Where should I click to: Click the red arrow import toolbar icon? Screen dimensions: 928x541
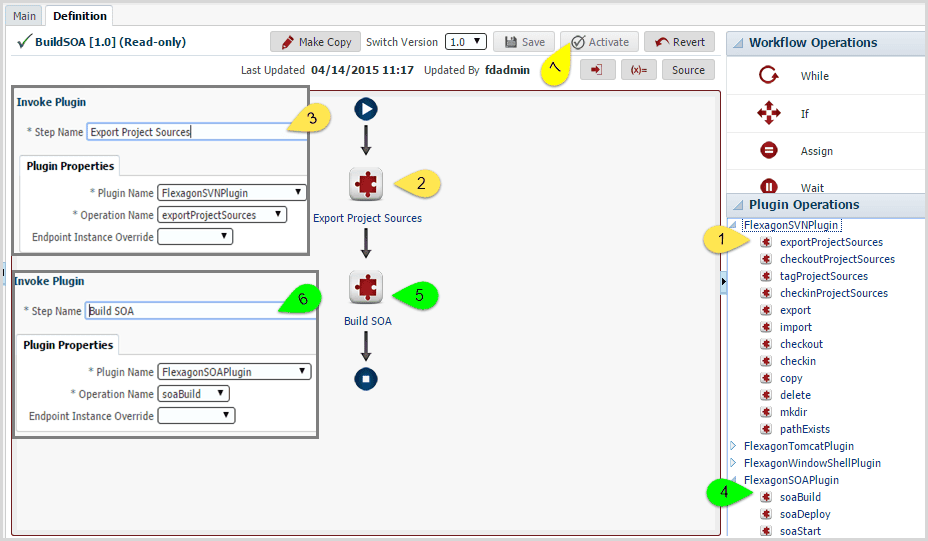(598, 70)
